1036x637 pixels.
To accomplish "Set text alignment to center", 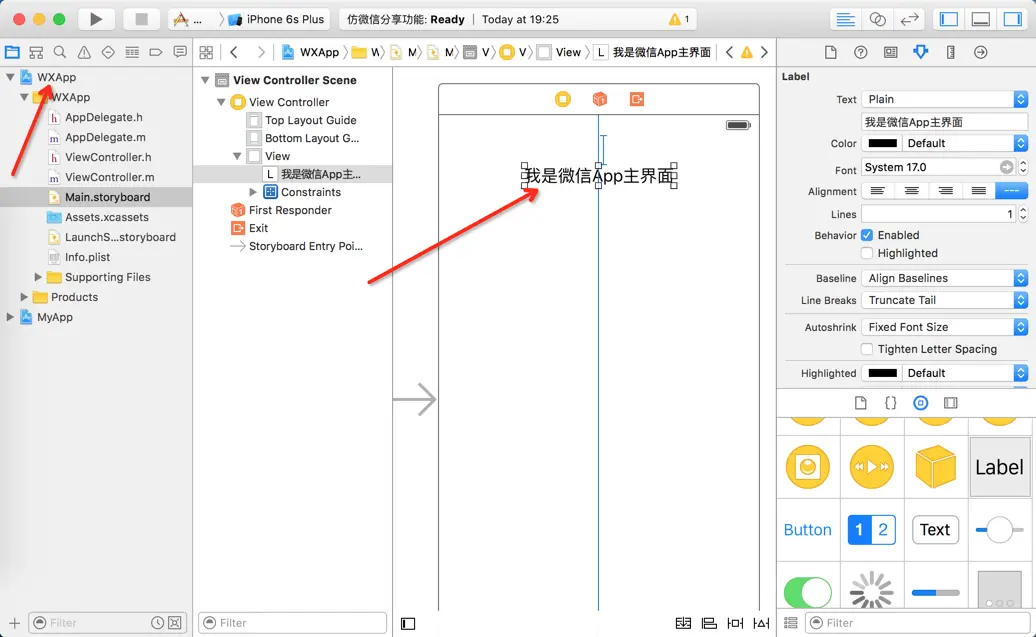I will 912,191.
